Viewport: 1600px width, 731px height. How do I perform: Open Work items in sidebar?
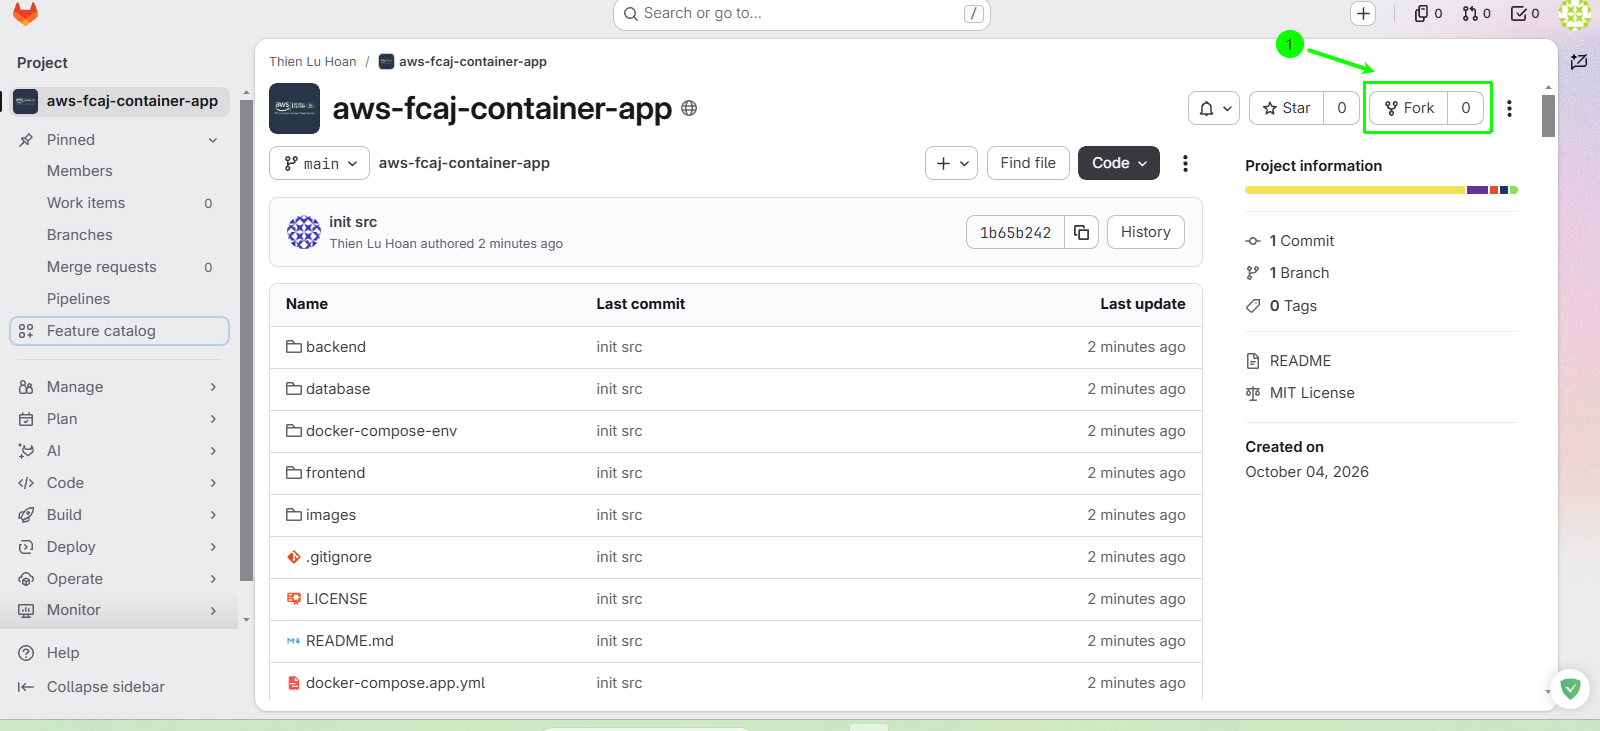point(119,203)
